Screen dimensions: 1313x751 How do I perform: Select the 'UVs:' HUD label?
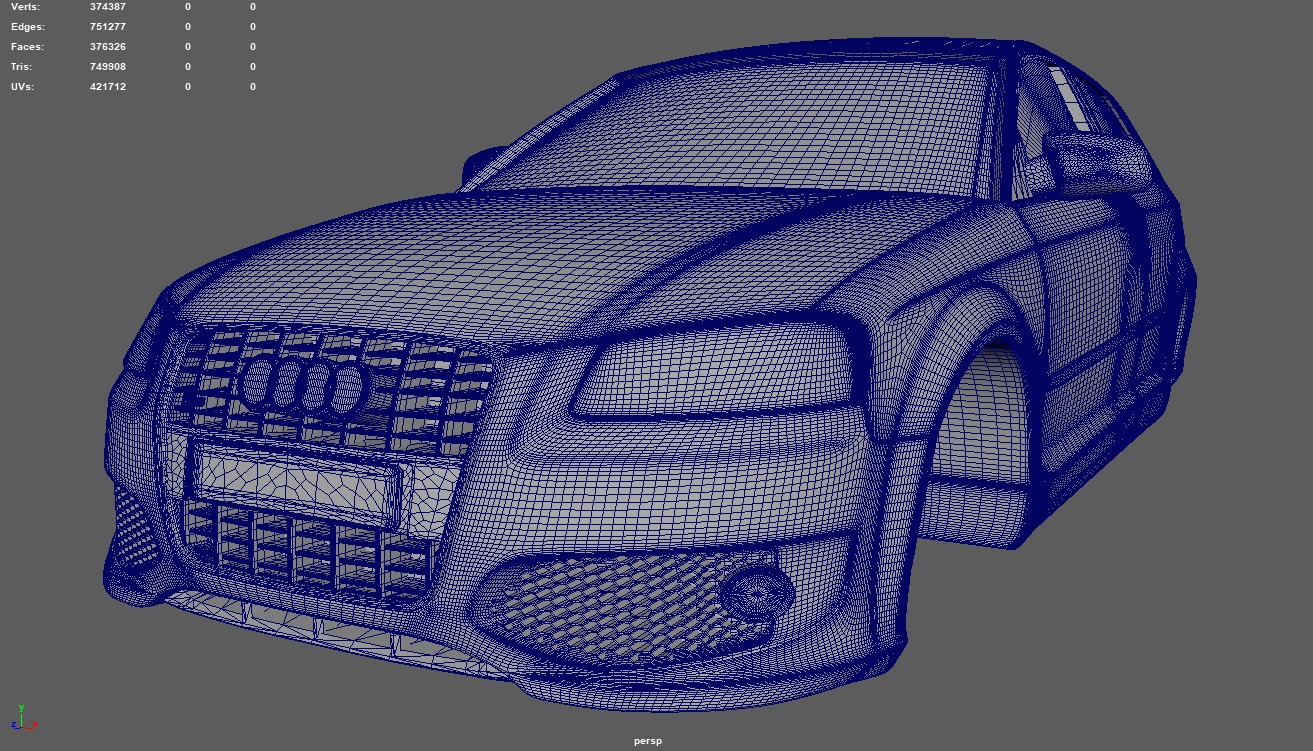[x=22, y=87]
